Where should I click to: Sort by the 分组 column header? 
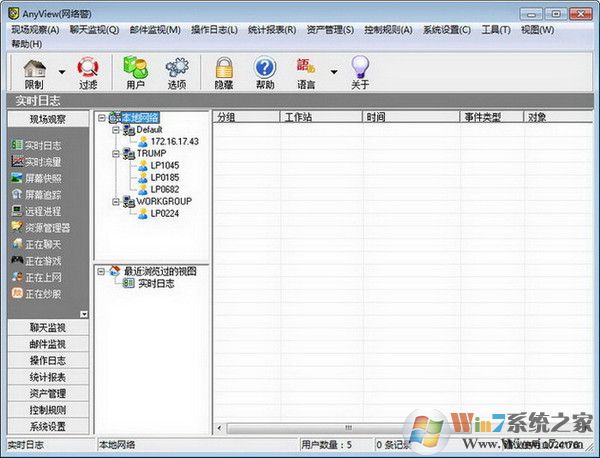coord(246,117)
